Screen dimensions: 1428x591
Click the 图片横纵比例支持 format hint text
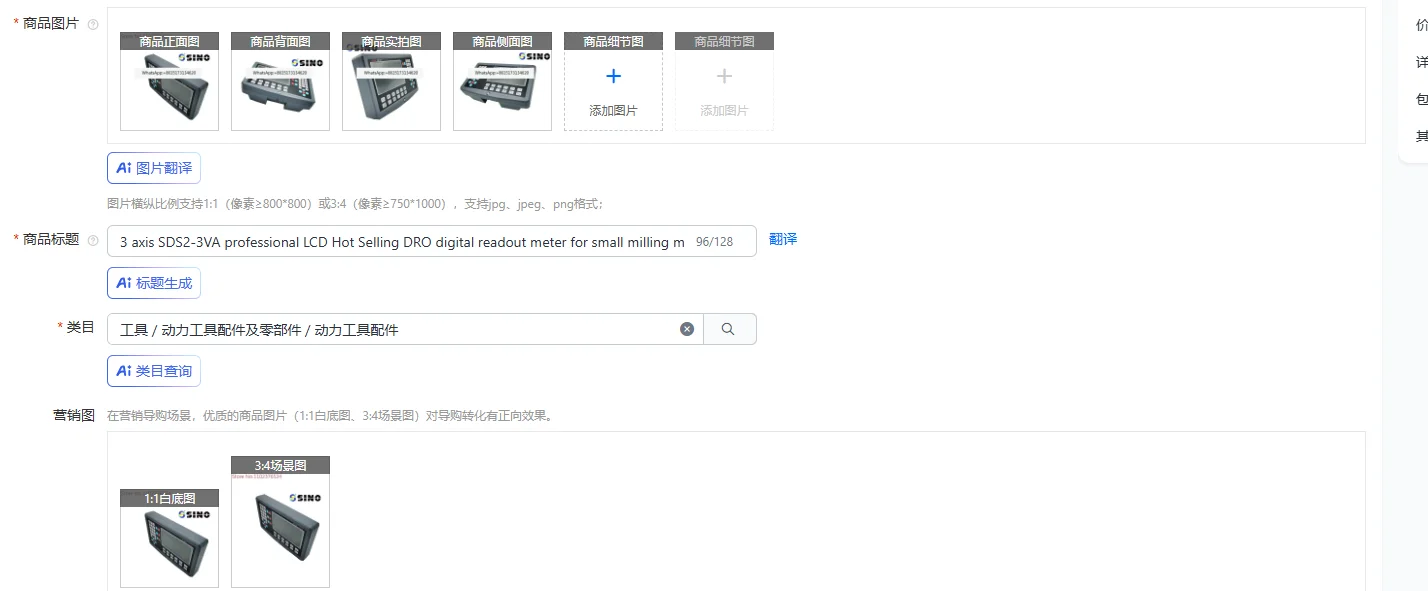click(x=355, y=204)
